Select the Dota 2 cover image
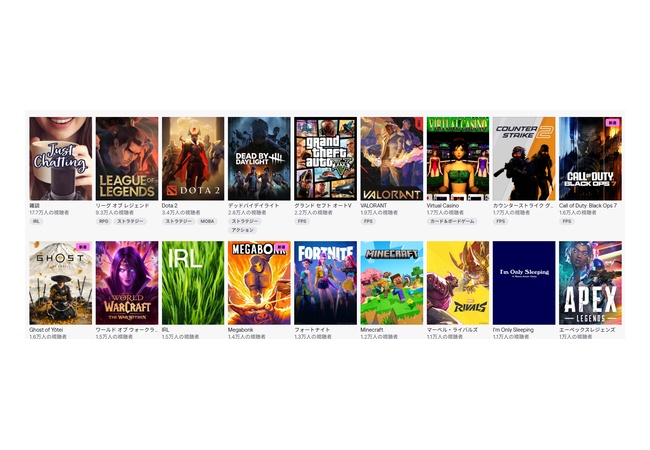The image size is (650, 450). tap(192, 158)
